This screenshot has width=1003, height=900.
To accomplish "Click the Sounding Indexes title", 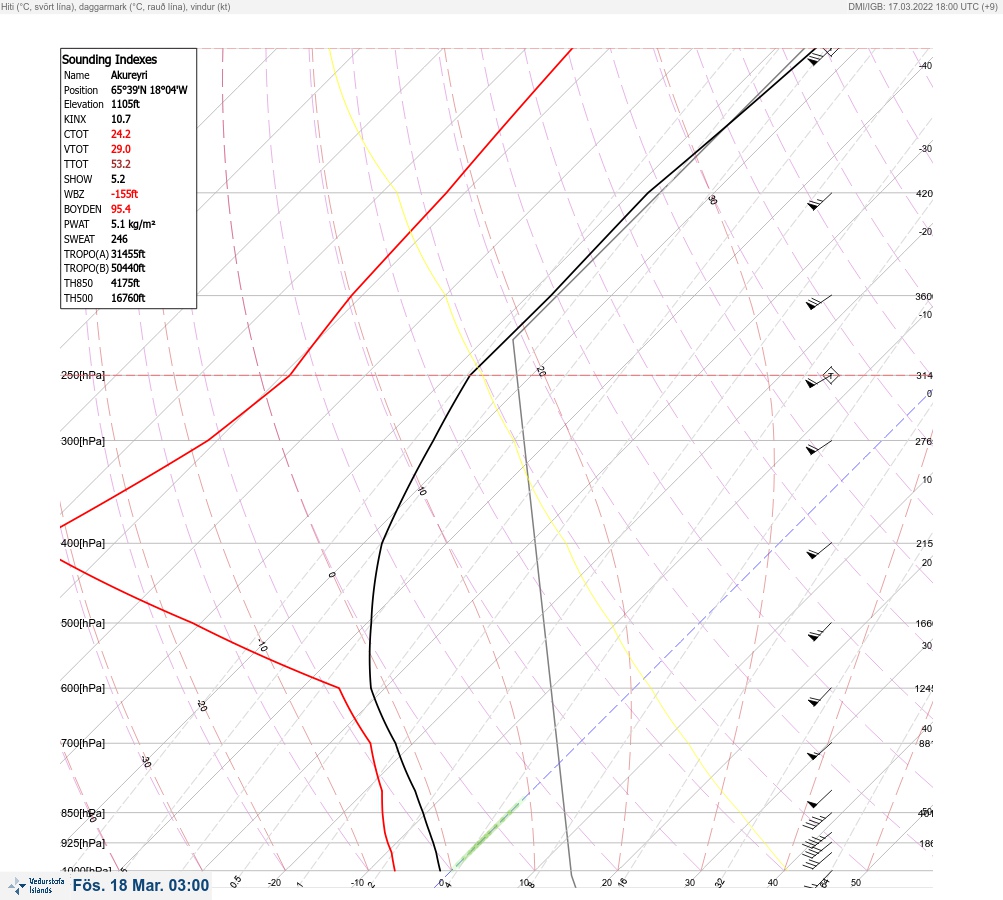I will (109, 59).
